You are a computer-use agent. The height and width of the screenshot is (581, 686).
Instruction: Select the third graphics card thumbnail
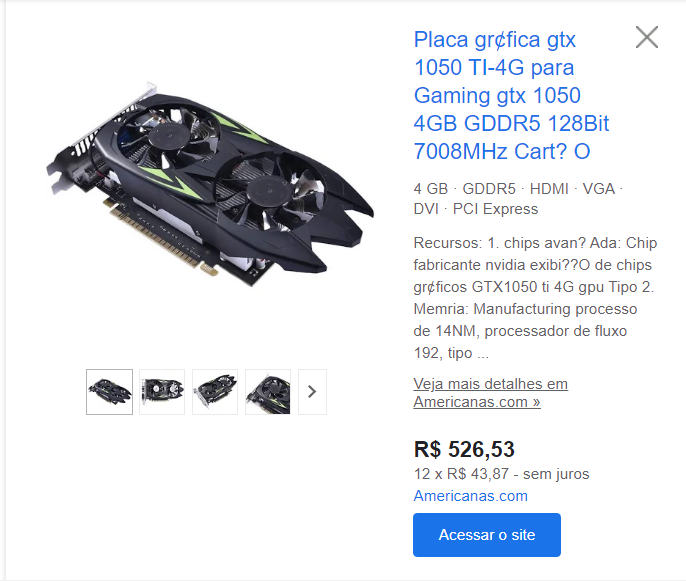[x=215, y=392]
